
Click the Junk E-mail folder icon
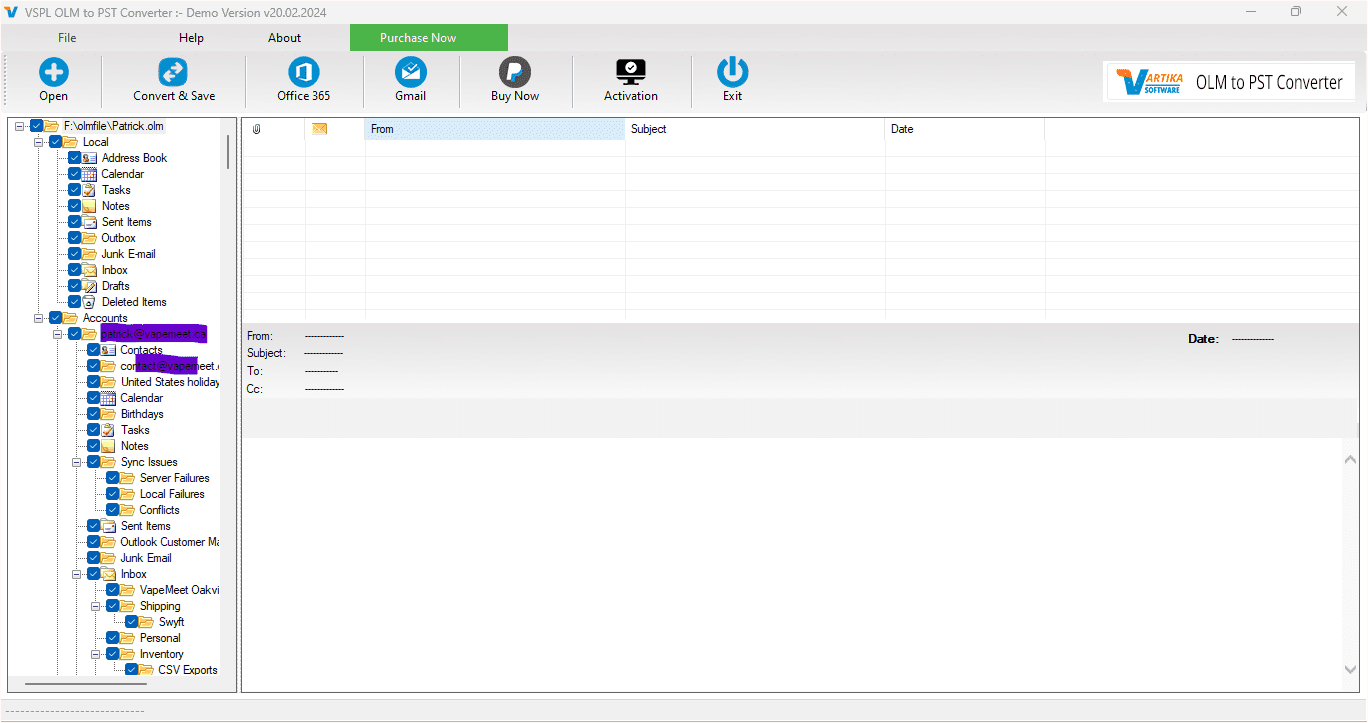tap(90, 254)
